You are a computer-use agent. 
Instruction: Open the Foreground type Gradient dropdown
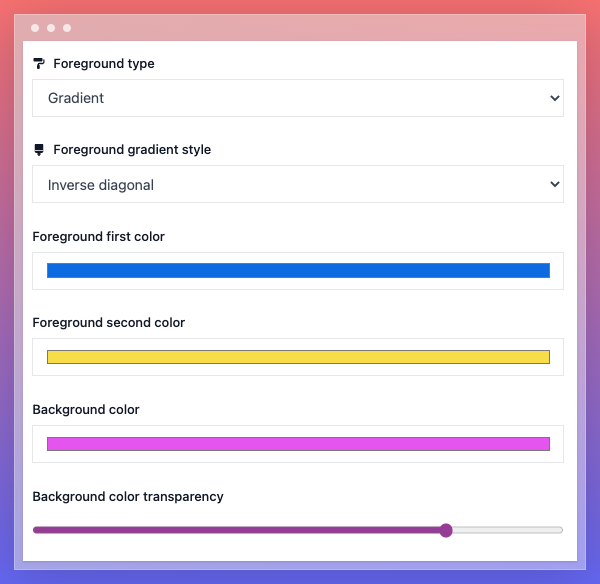click(298, 98)
